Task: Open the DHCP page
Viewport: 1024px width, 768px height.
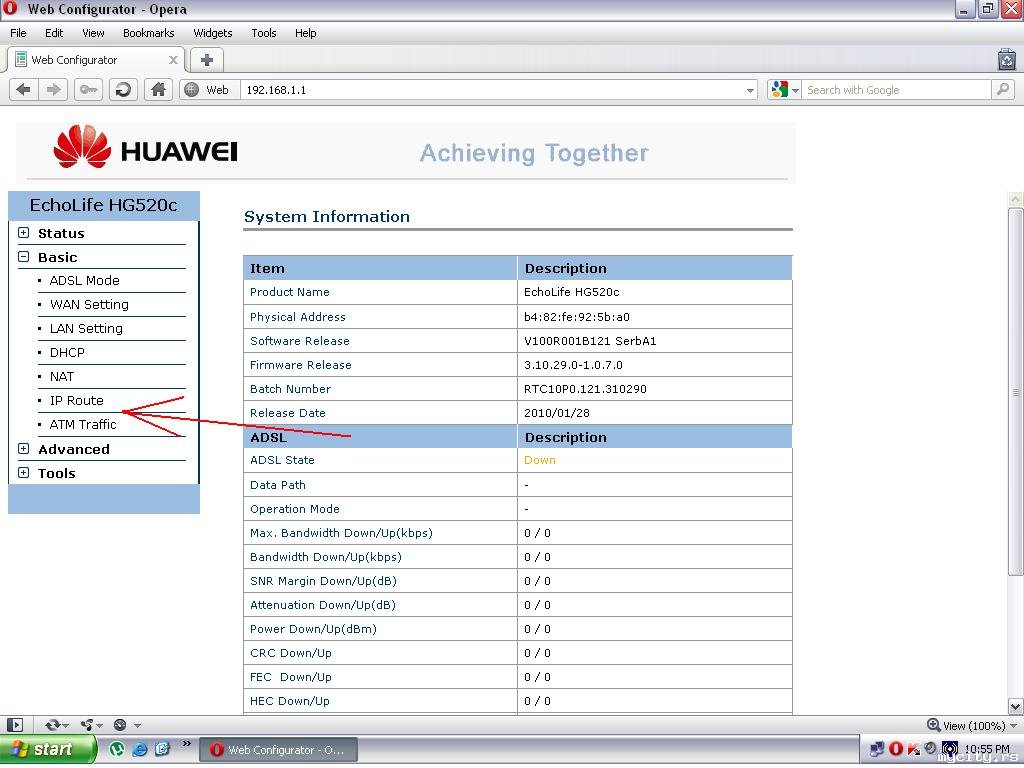Action: click(67, 353)
